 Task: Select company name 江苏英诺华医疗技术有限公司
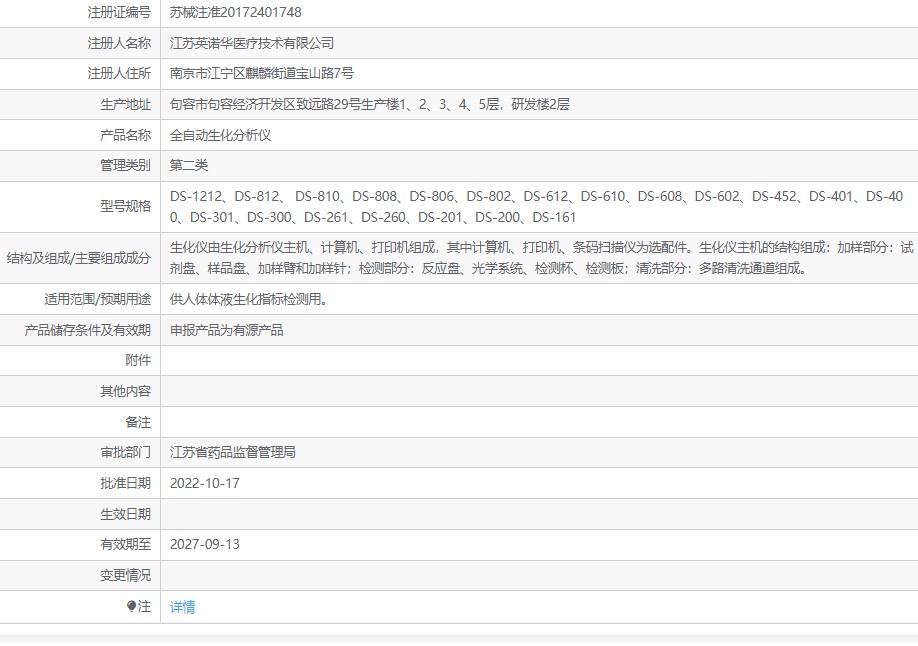[252, 43]
